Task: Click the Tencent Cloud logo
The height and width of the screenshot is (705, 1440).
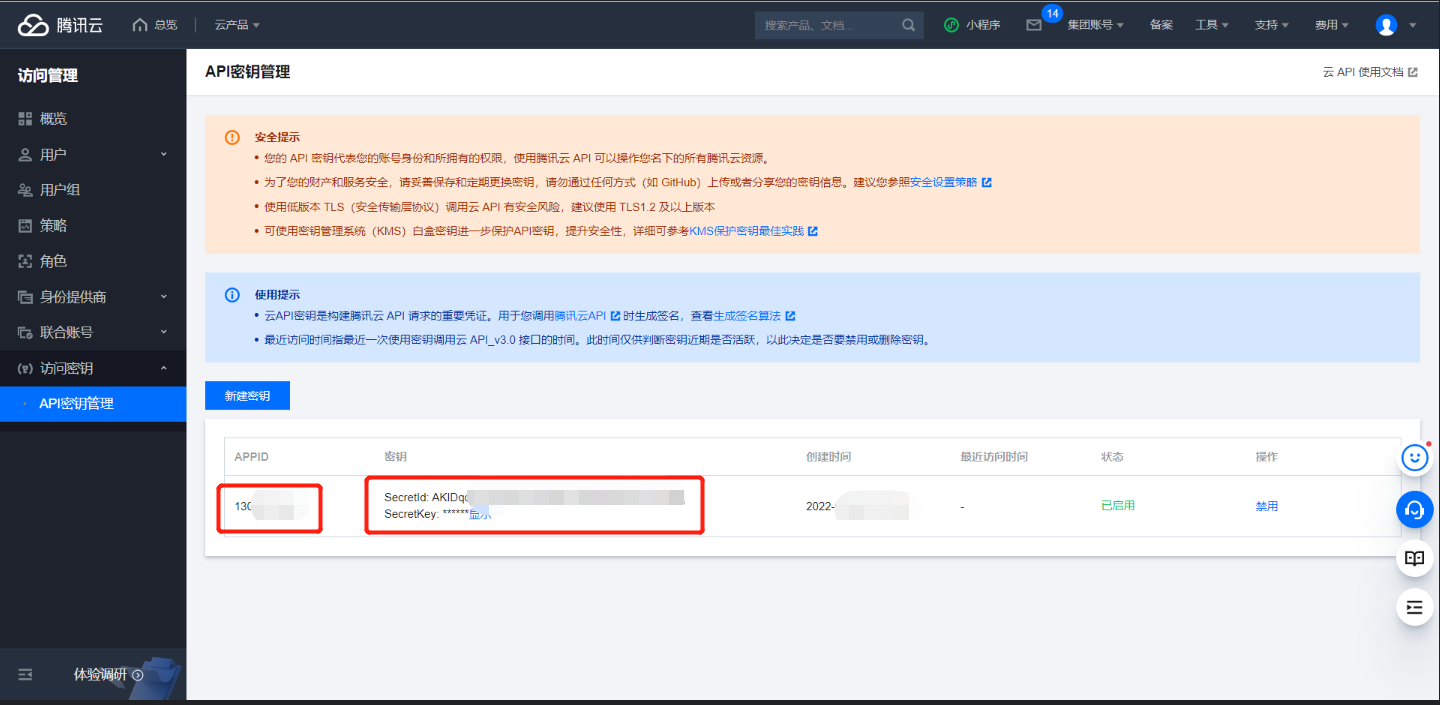Action: click(60, 25)
